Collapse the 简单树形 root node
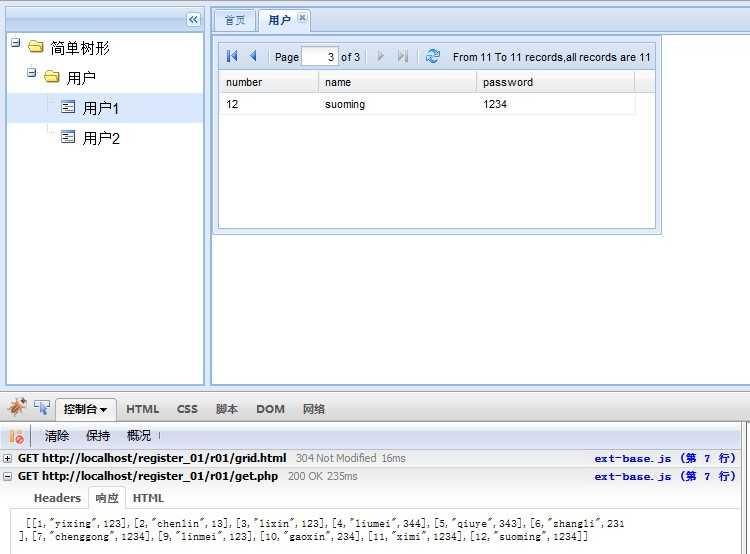This screenshot has width=750, height=554. 16,43
